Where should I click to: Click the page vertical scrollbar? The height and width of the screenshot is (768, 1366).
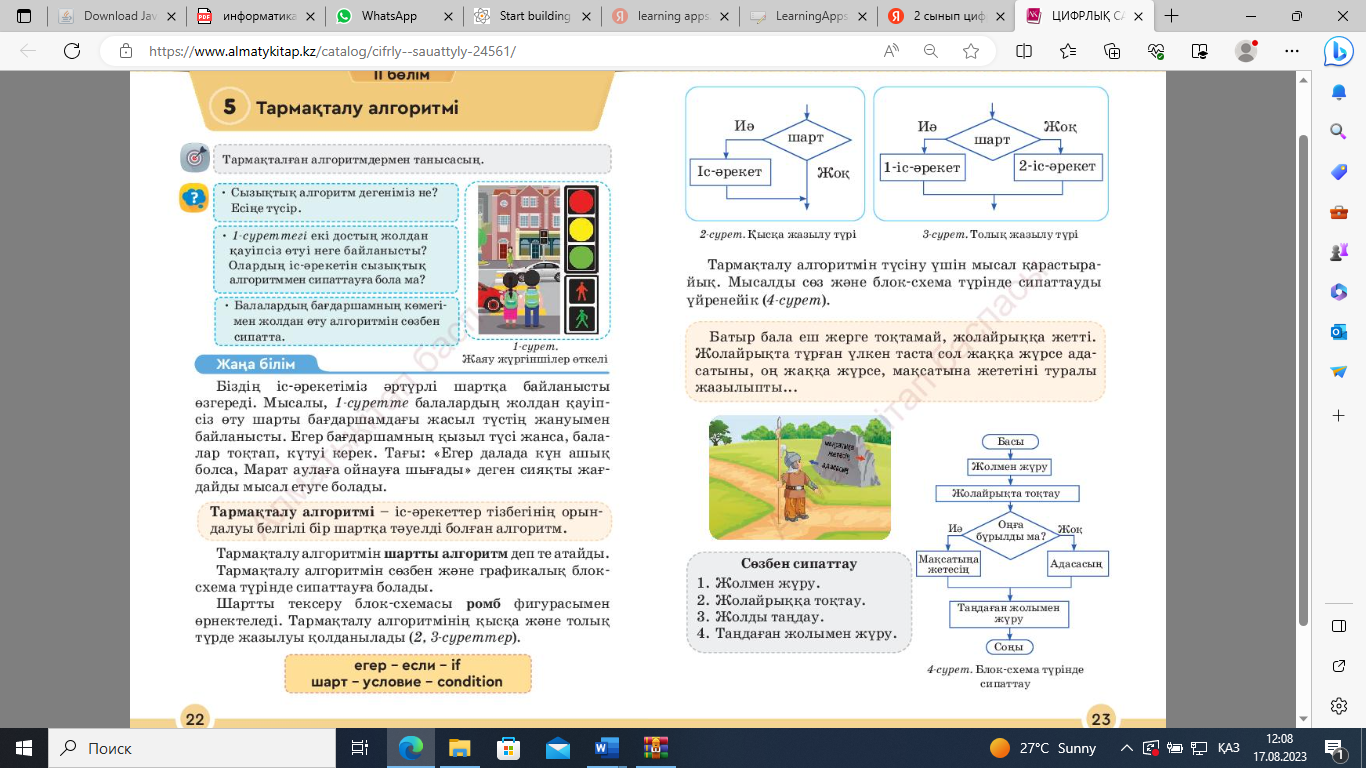1303,380
